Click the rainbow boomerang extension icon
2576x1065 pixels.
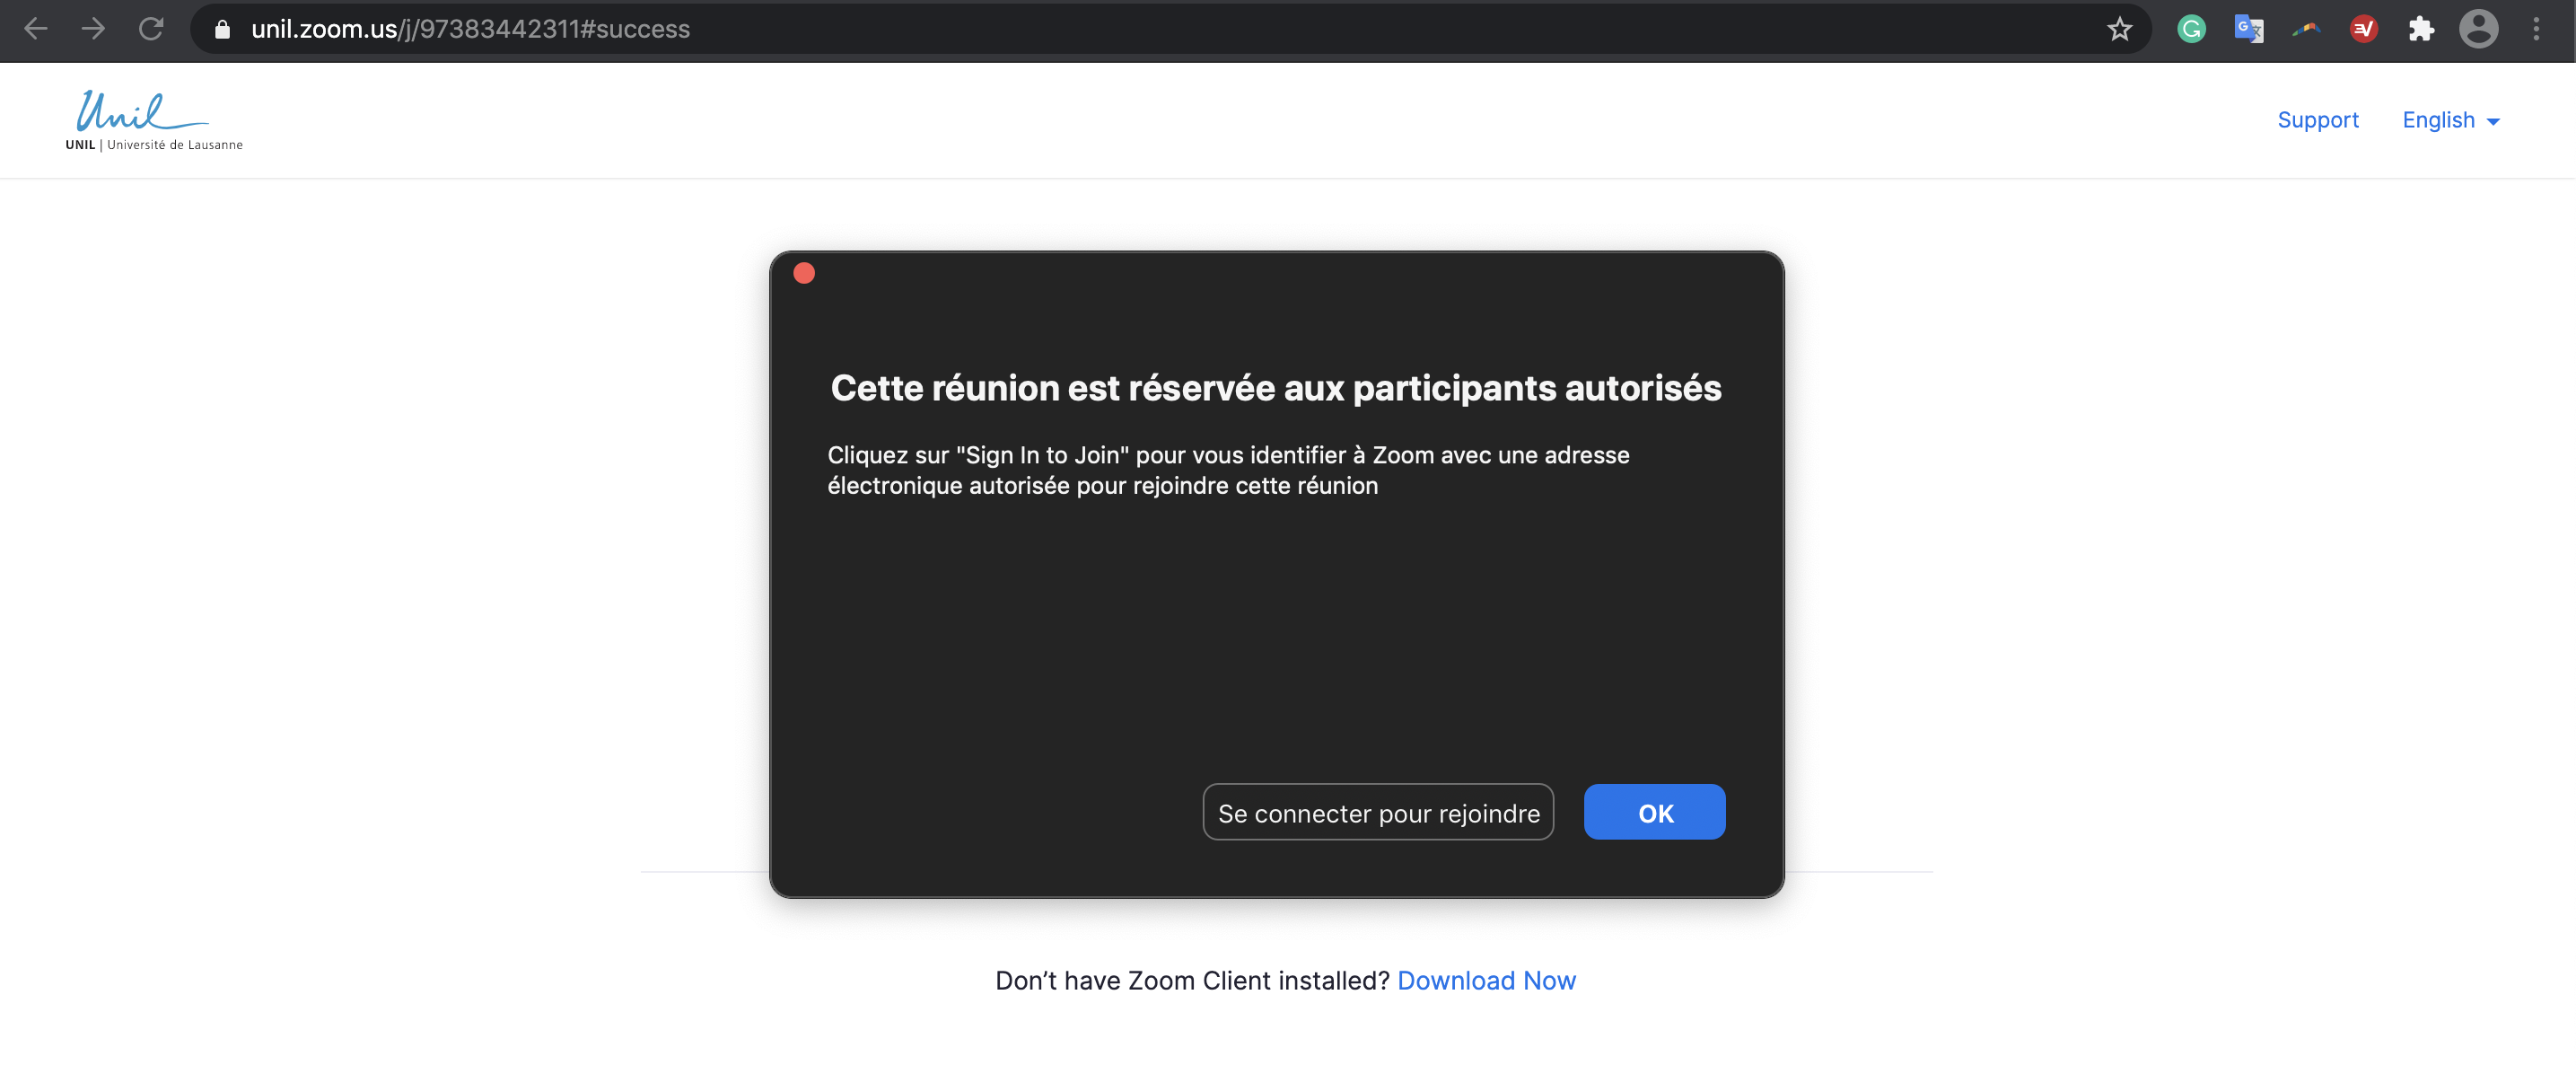(2306, 29)
